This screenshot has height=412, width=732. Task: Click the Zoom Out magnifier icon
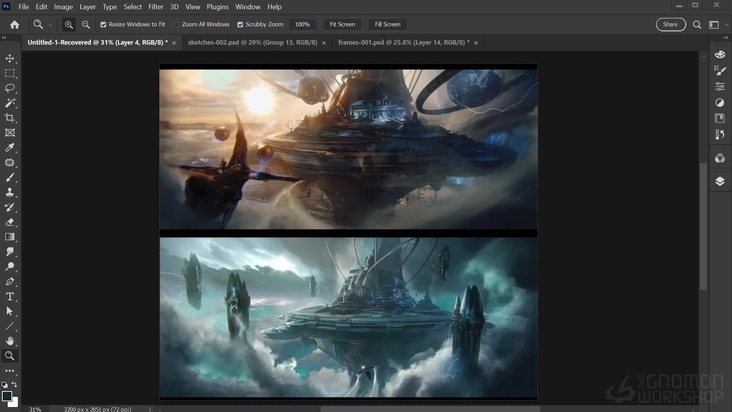[86, 24]
